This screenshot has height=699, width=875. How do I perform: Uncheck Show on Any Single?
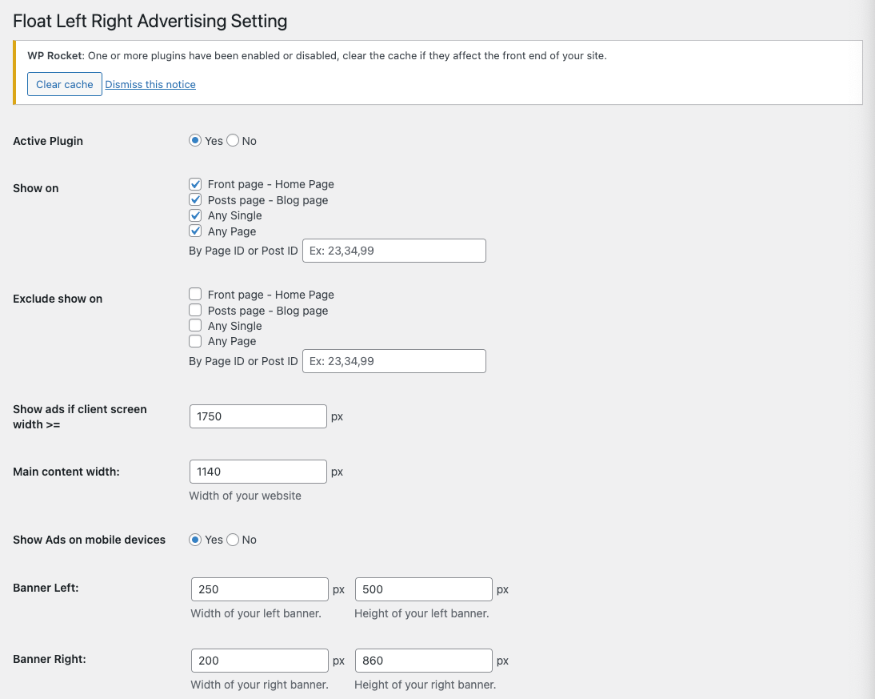[x=195, y=216]
